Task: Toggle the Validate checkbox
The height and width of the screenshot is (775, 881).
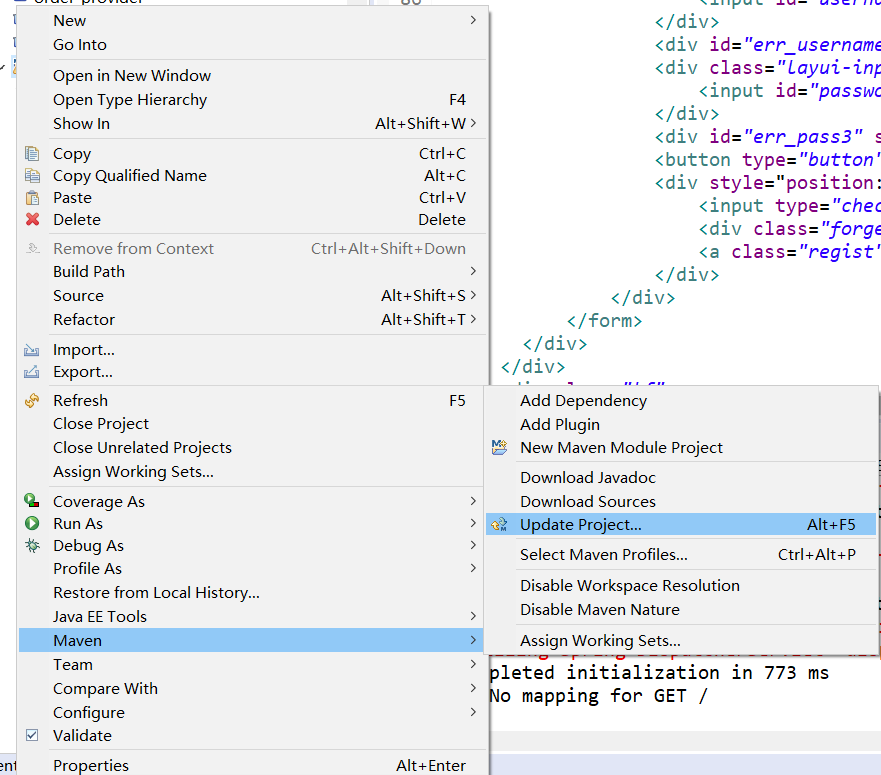Action: 31,735
